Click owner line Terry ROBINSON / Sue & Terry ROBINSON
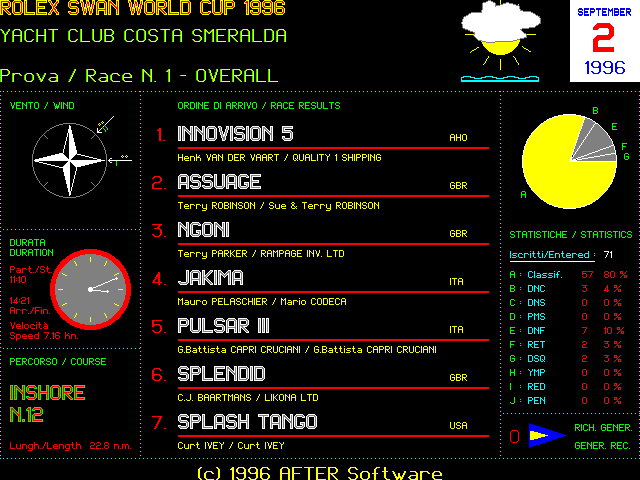The image size is (640, 480). 278,206
